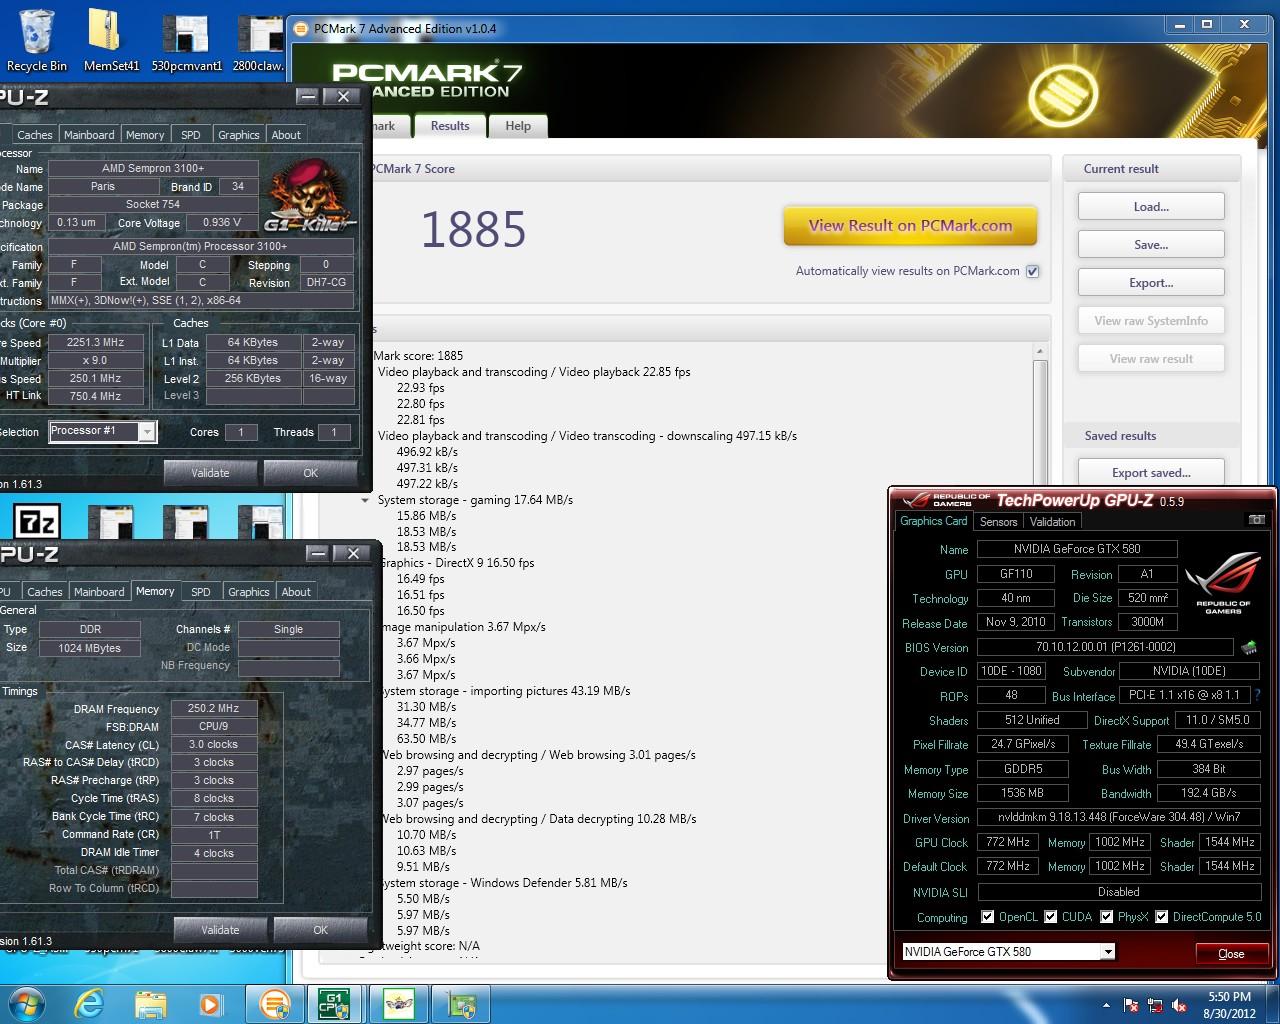Click the PCMark 7 title bar icon
1280x1024 pixels.
coord(301,28)
